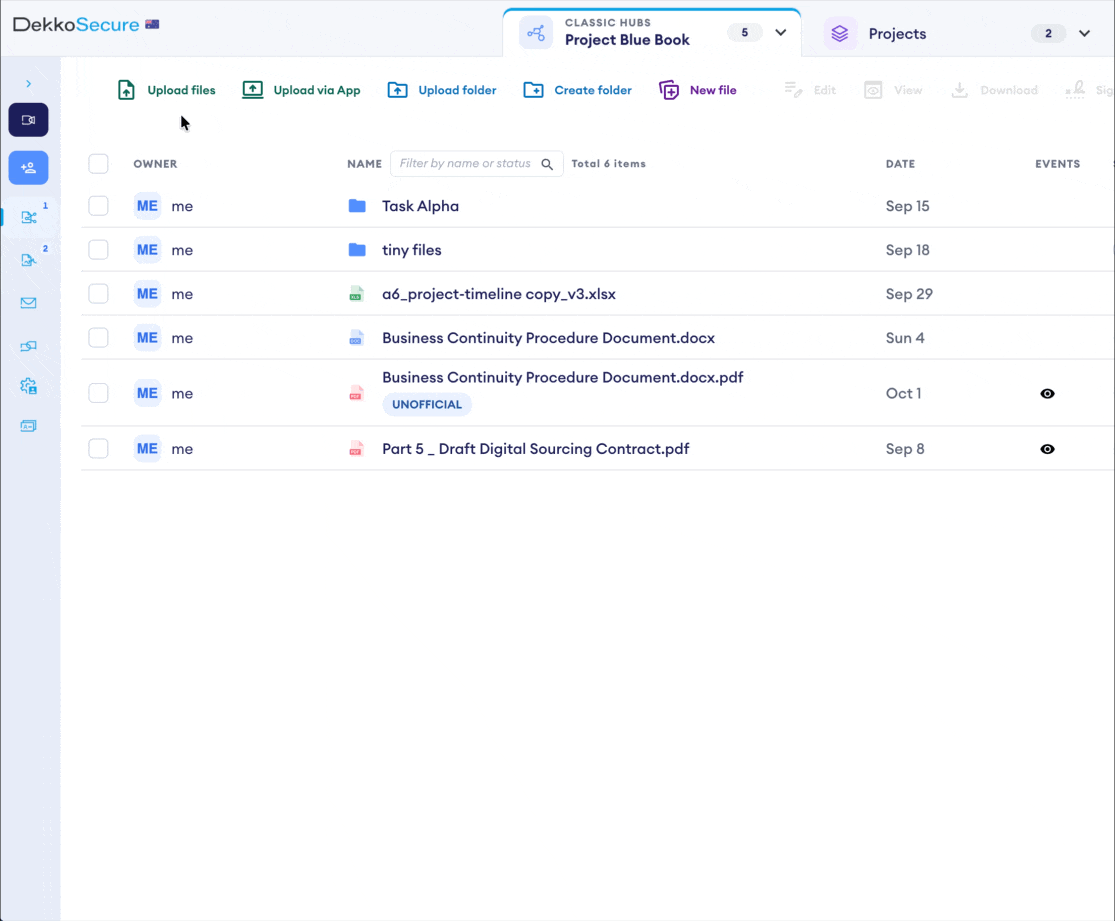1115x921 pixels.
Task: Click Upload files
Action: click(166, 90)
